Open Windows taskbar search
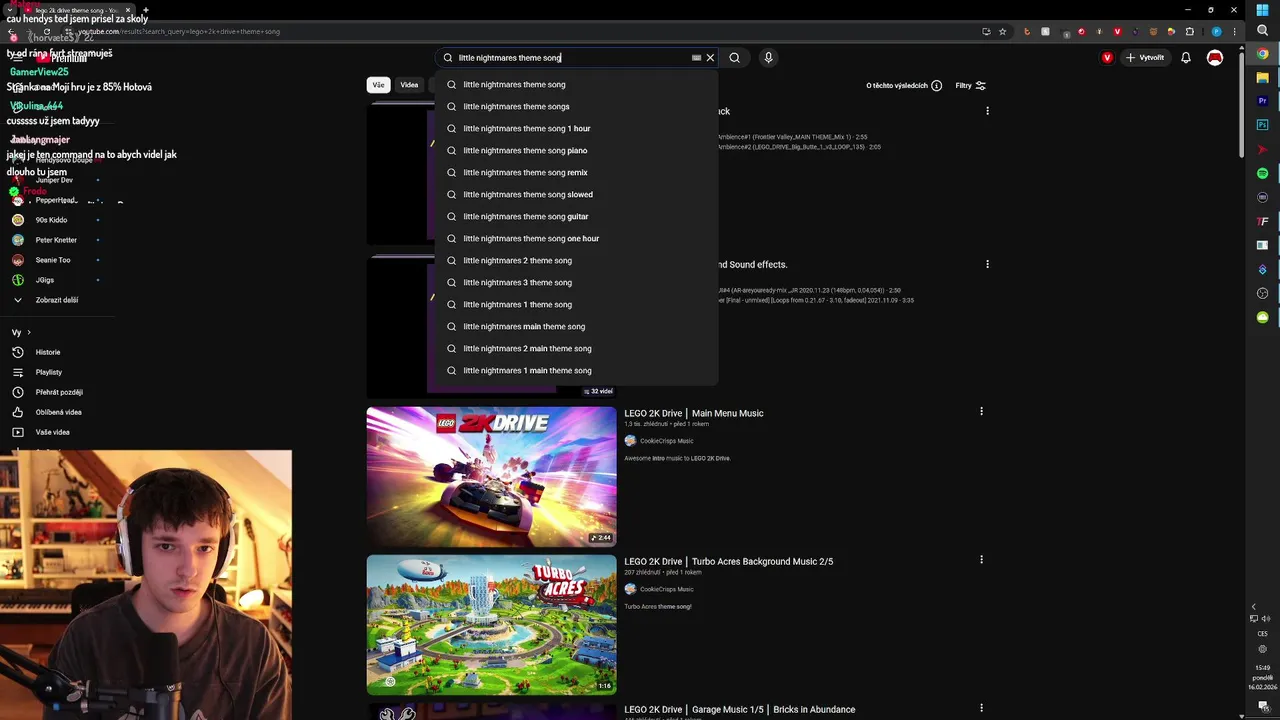1280x720 pixels. [x=1262, y=31]
